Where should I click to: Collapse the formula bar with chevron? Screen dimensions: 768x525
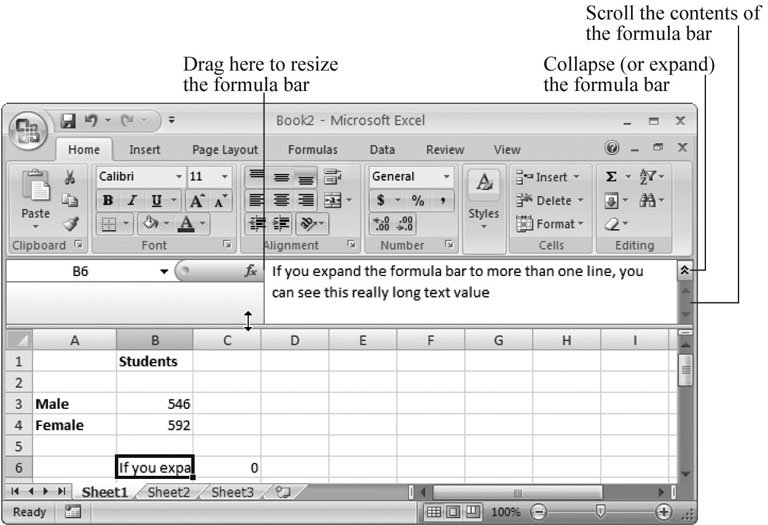(x=684, y=270)
